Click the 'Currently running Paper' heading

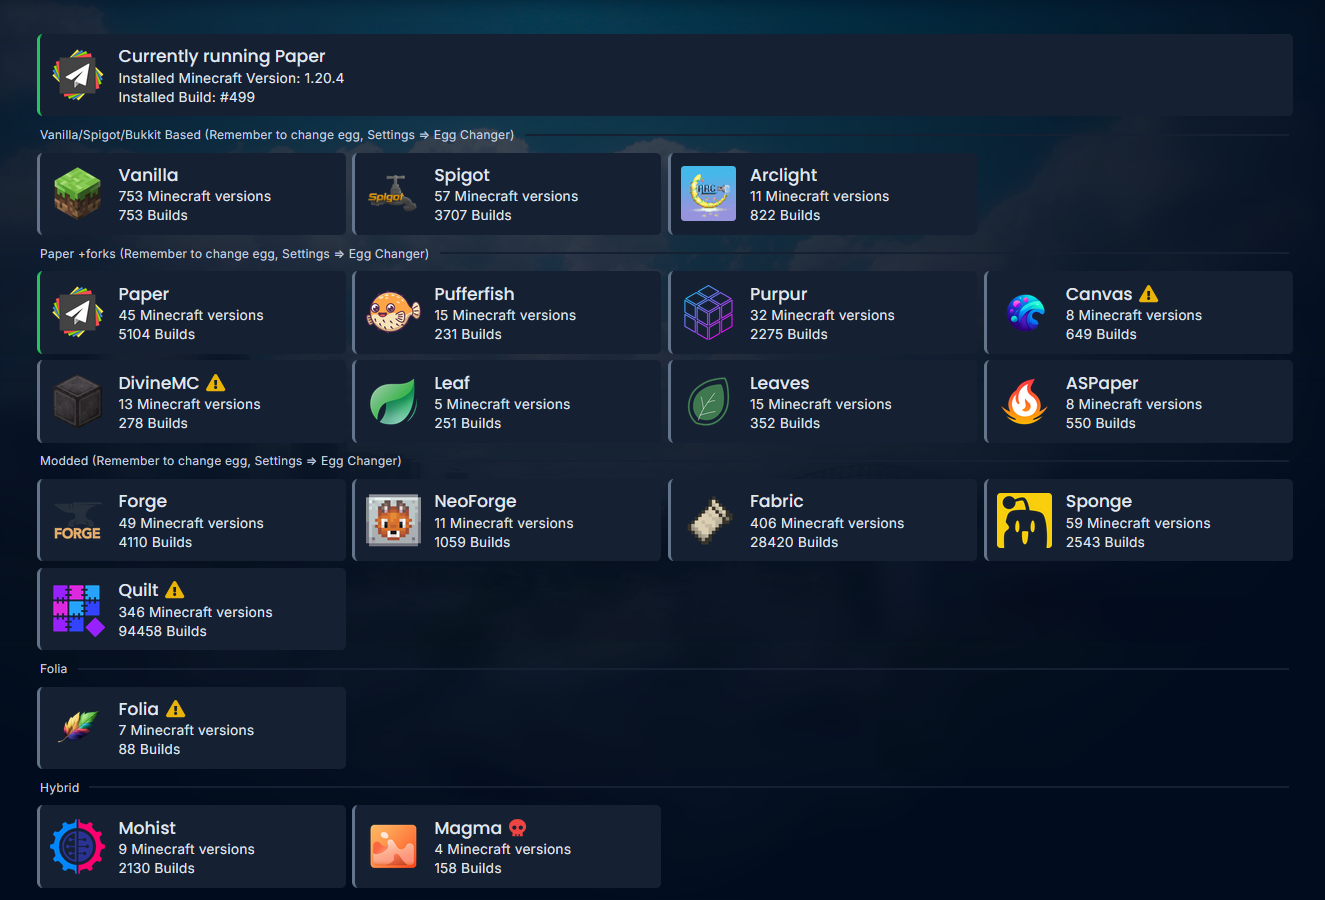pos(222,56)
